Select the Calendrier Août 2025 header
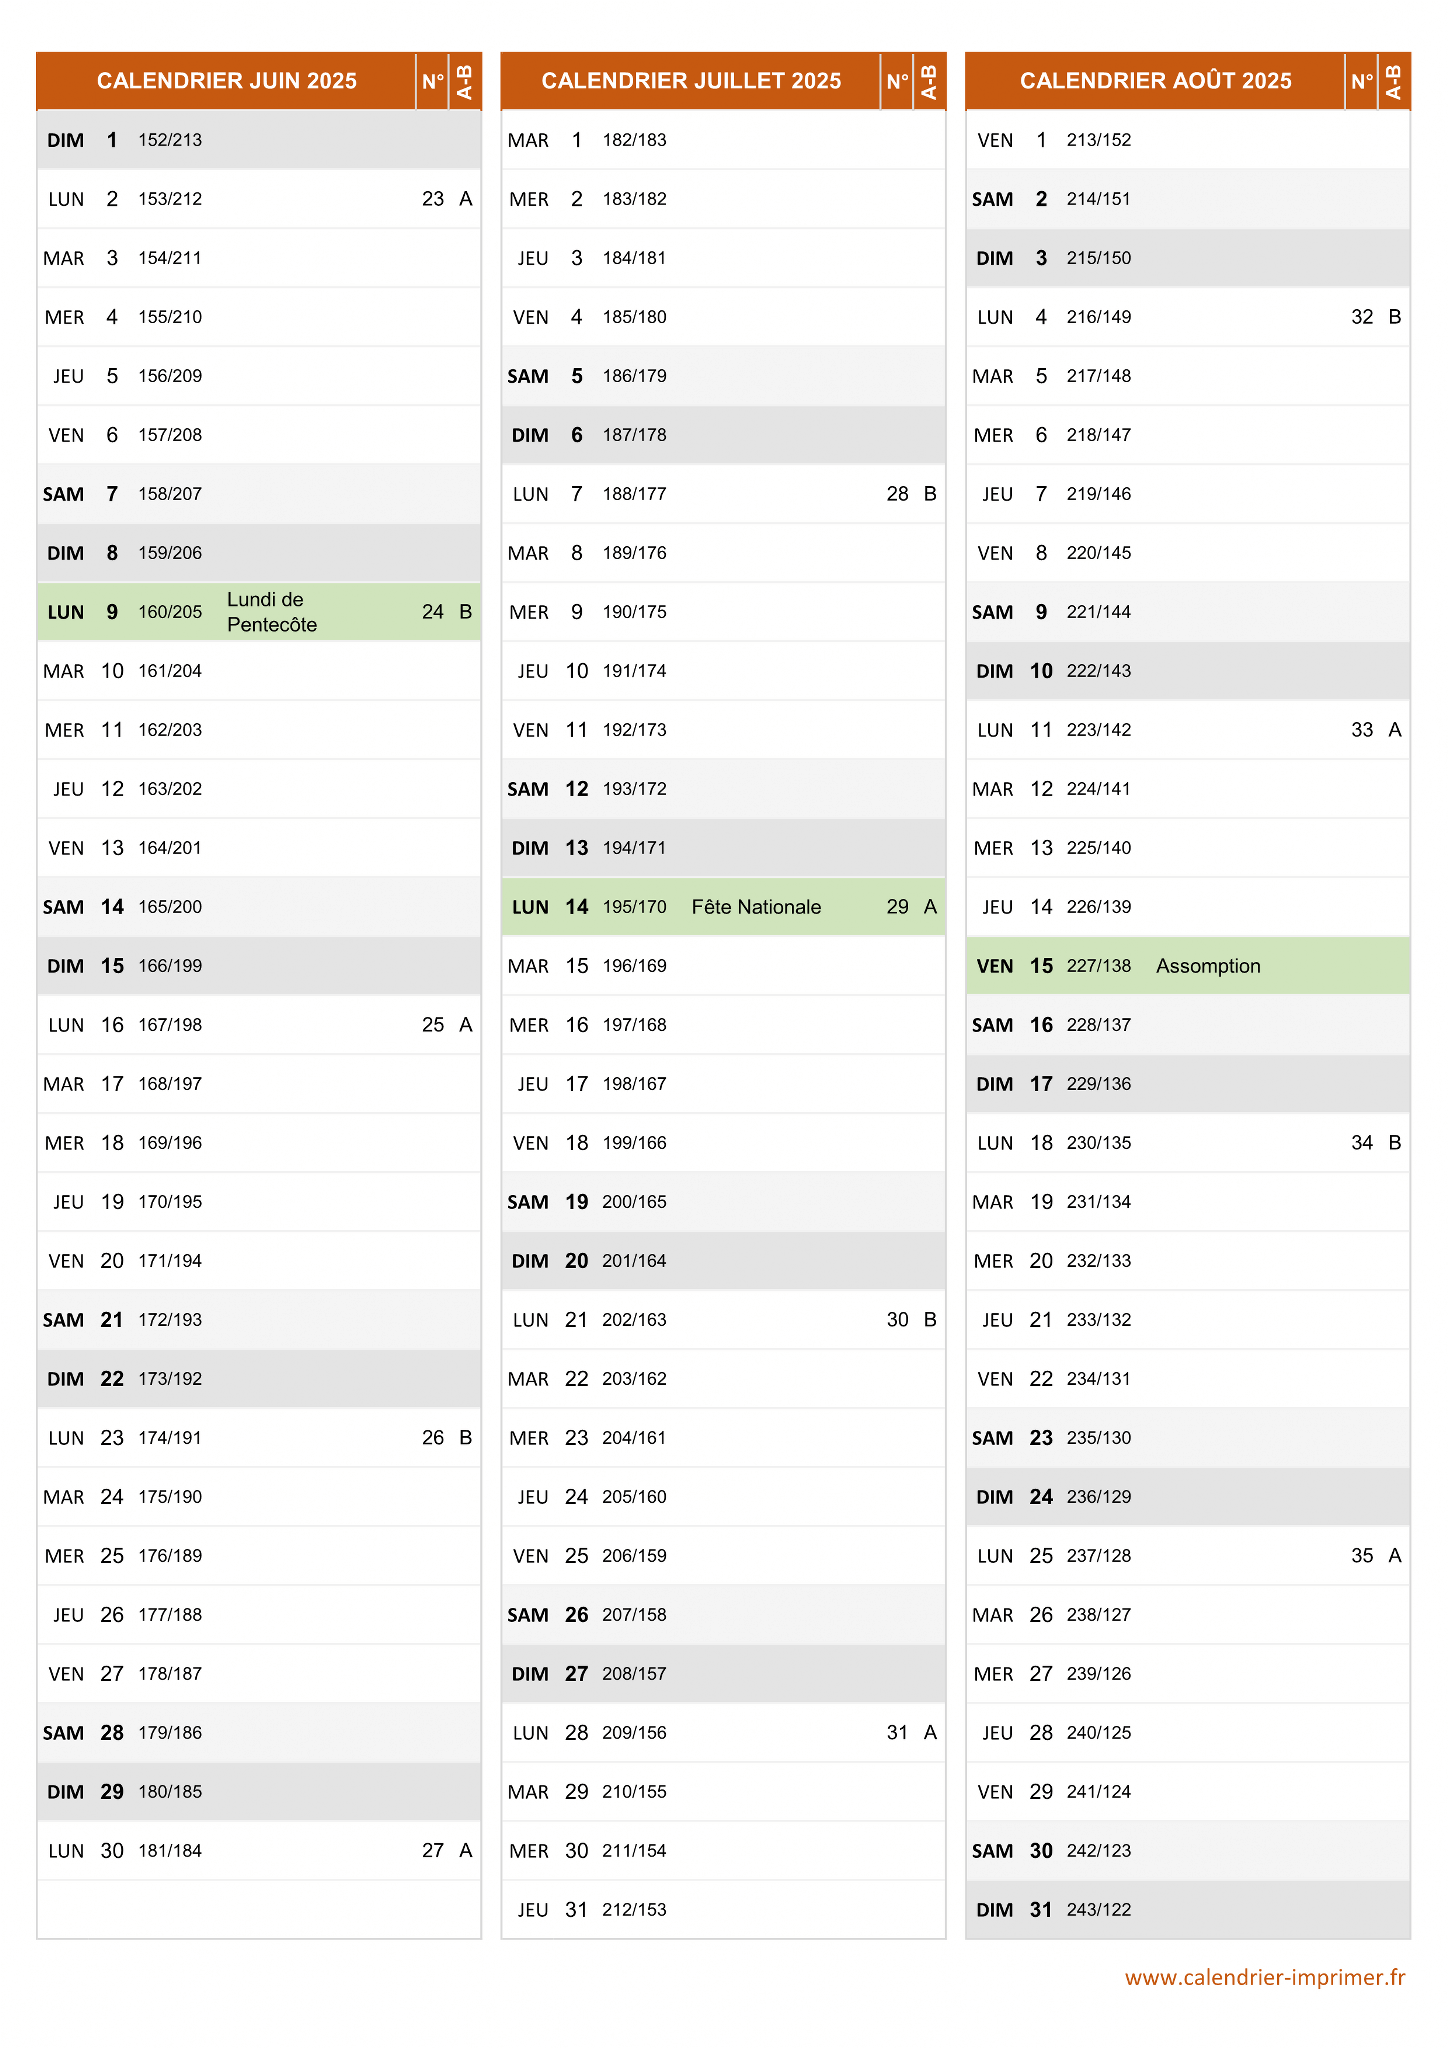The height and width of the screenshot is (2048, 1448). (1155, 81)
